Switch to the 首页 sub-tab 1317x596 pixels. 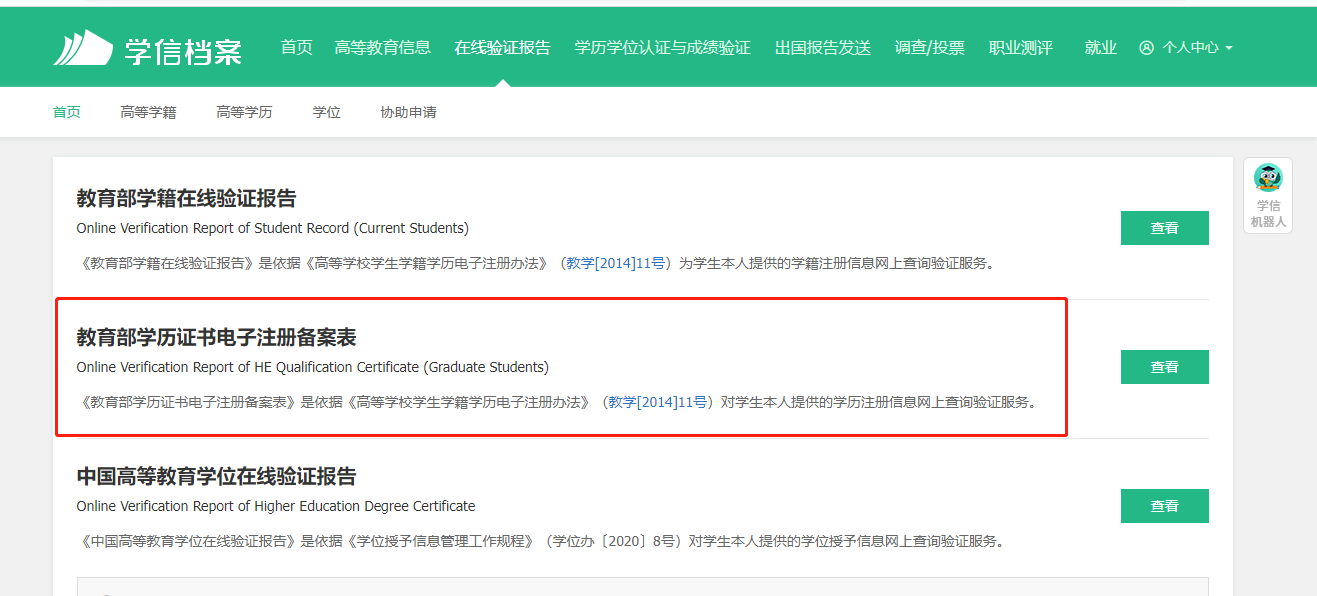tap(67, 112)
